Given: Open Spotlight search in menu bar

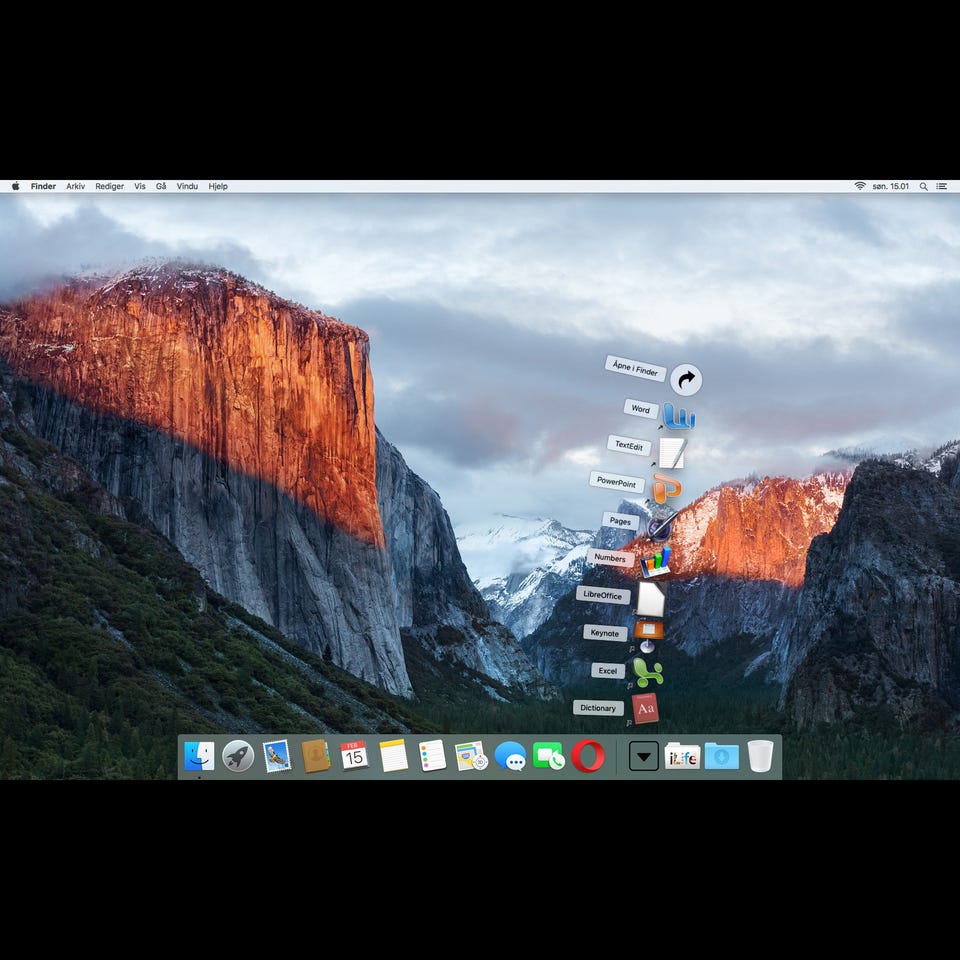Looking at the screenshot, I should [x=923, y=186].
